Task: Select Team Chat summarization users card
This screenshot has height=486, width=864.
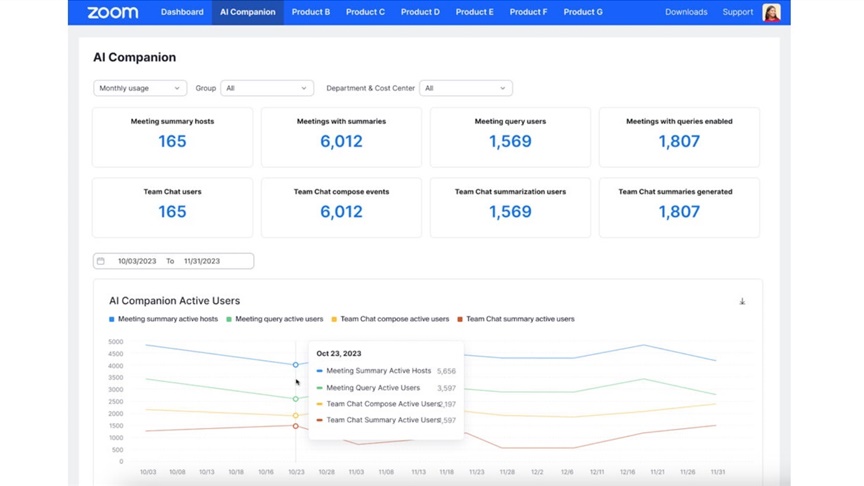Action: point(510,208)
